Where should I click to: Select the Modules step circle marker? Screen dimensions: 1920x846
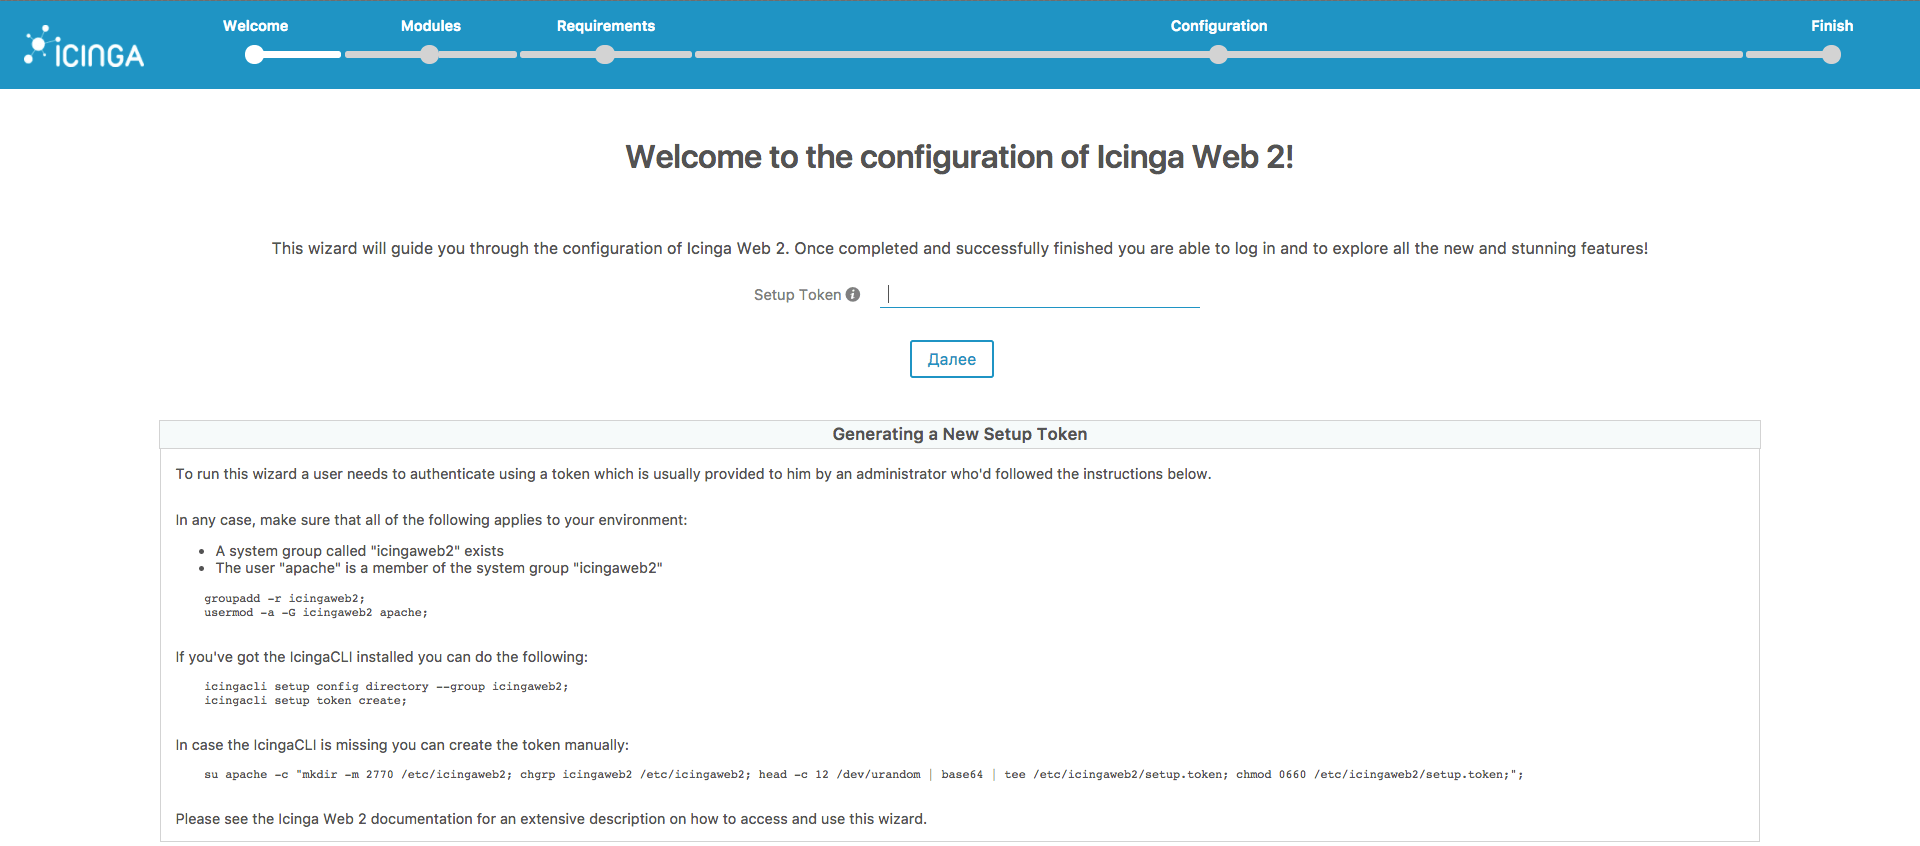pyautogui.click(x=430, y=55)
